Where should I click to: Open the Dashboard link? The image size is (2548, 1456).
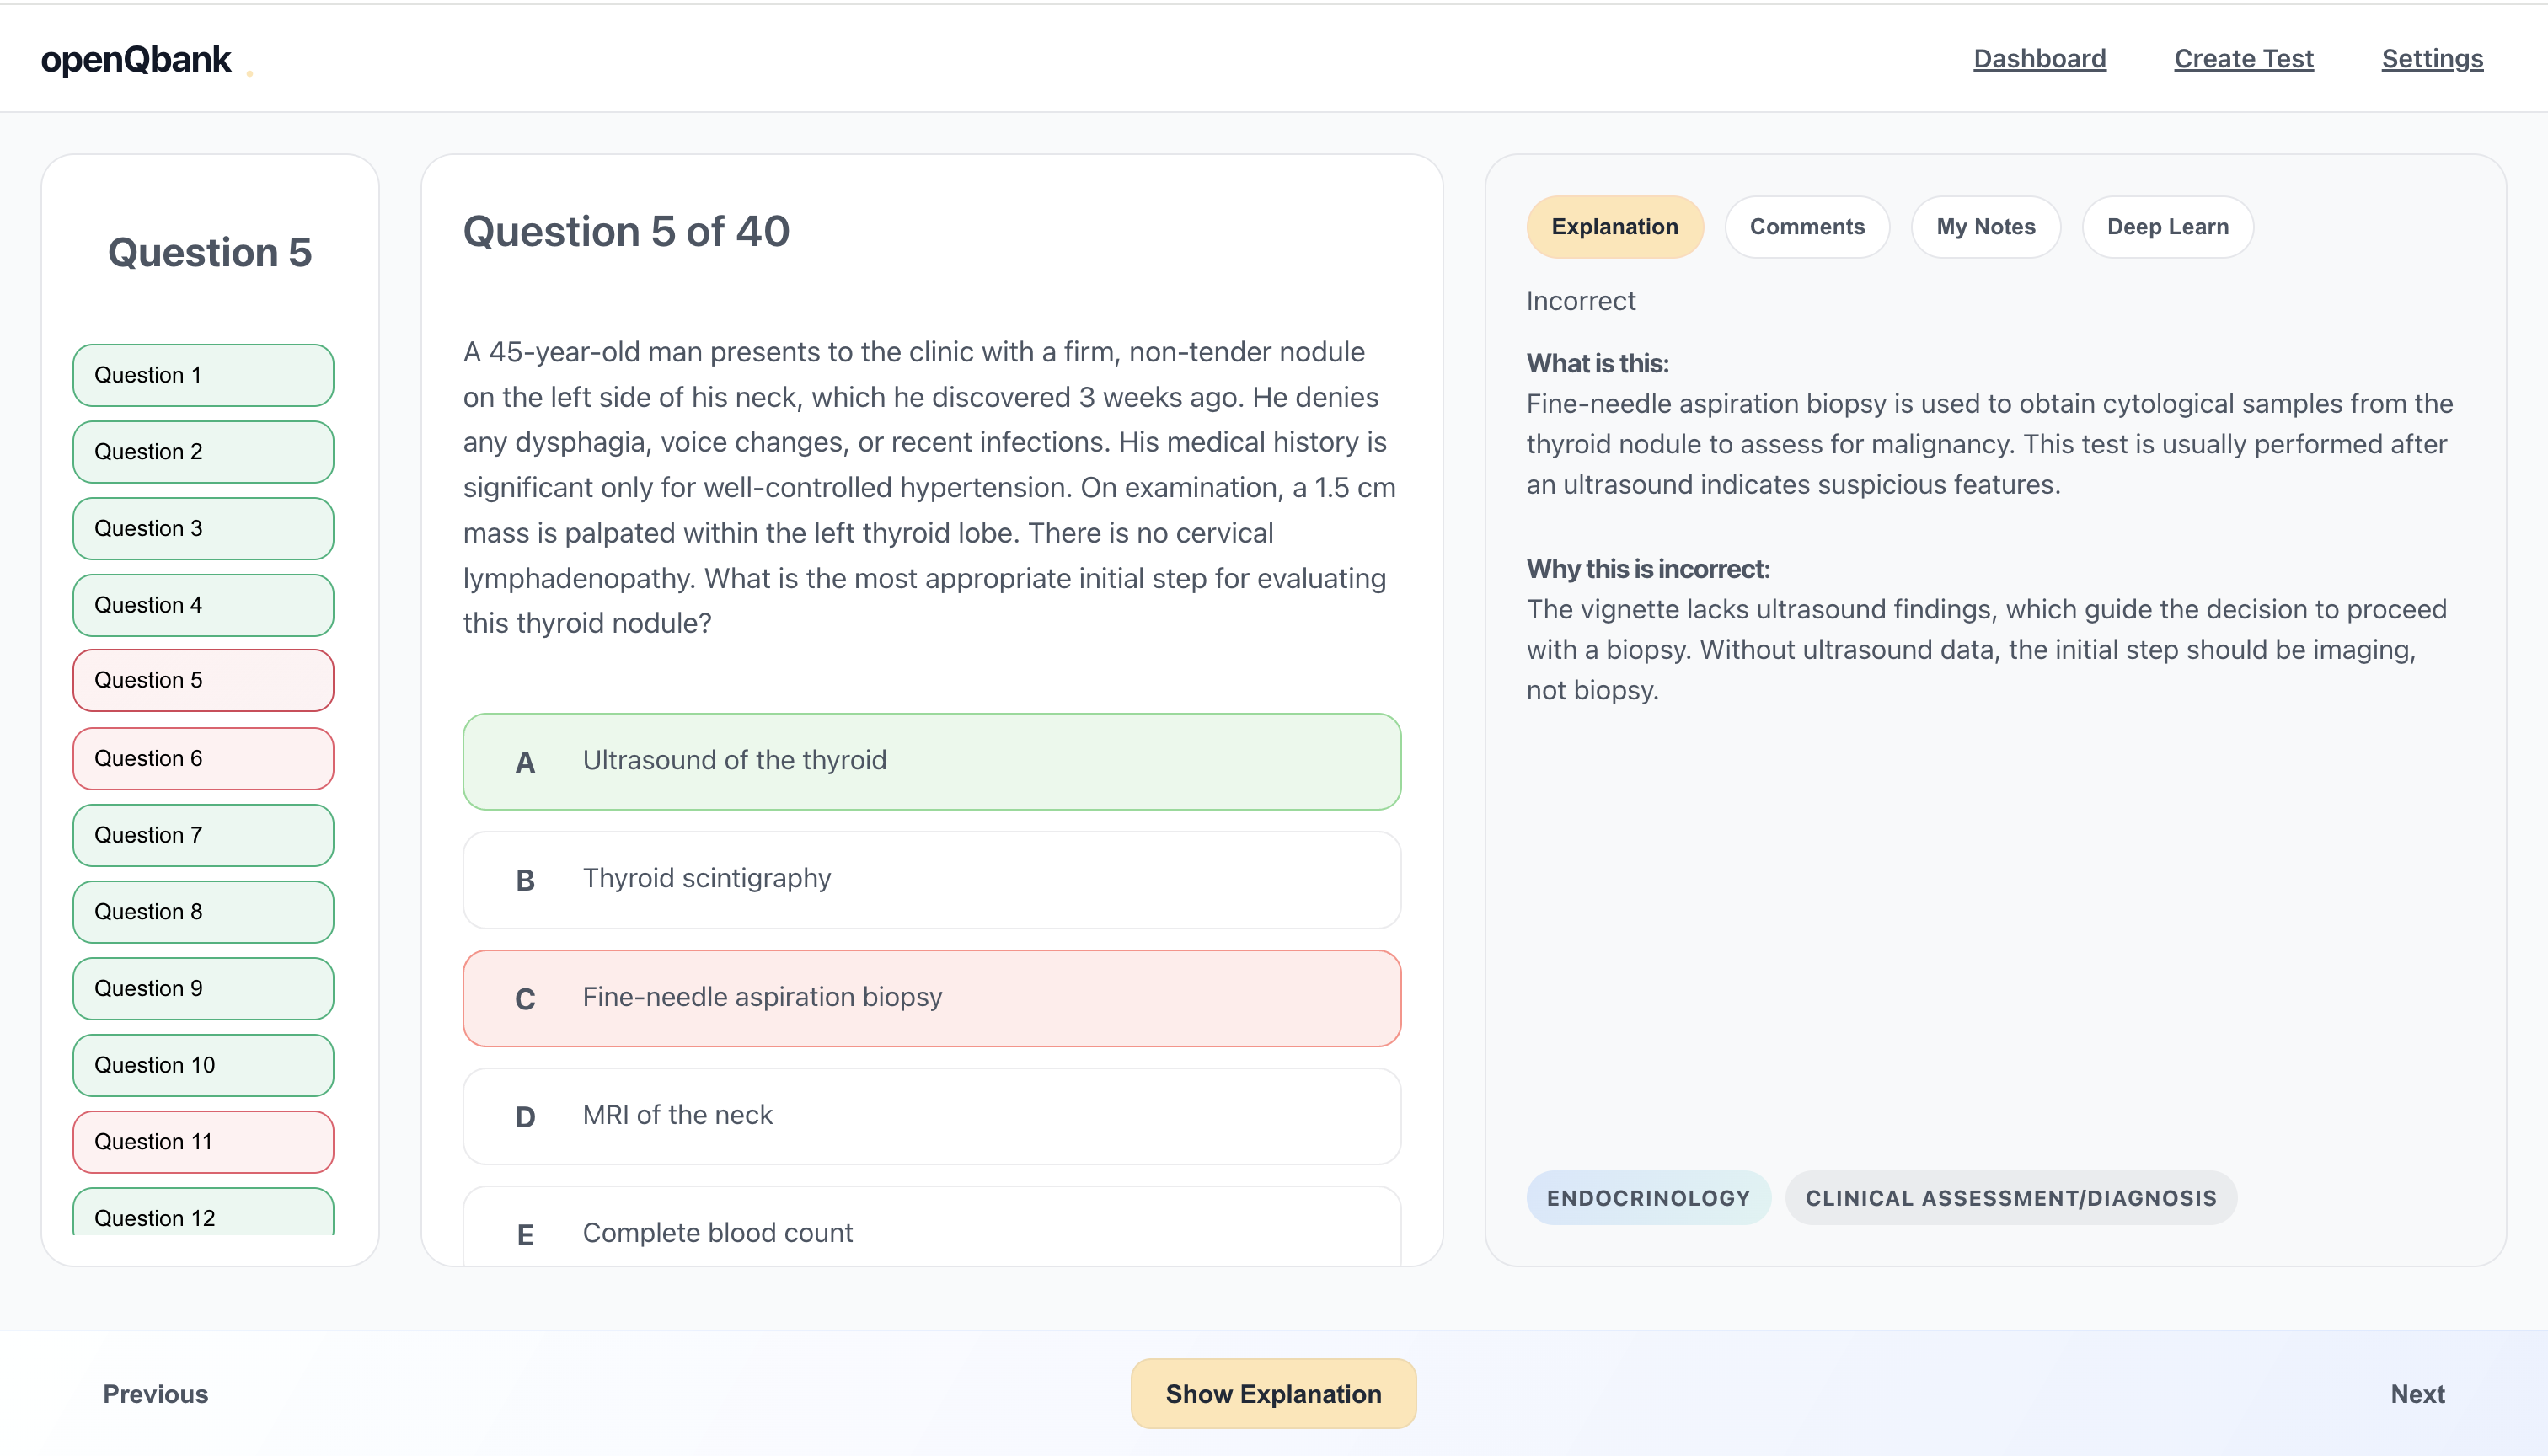pos(2039,59)
